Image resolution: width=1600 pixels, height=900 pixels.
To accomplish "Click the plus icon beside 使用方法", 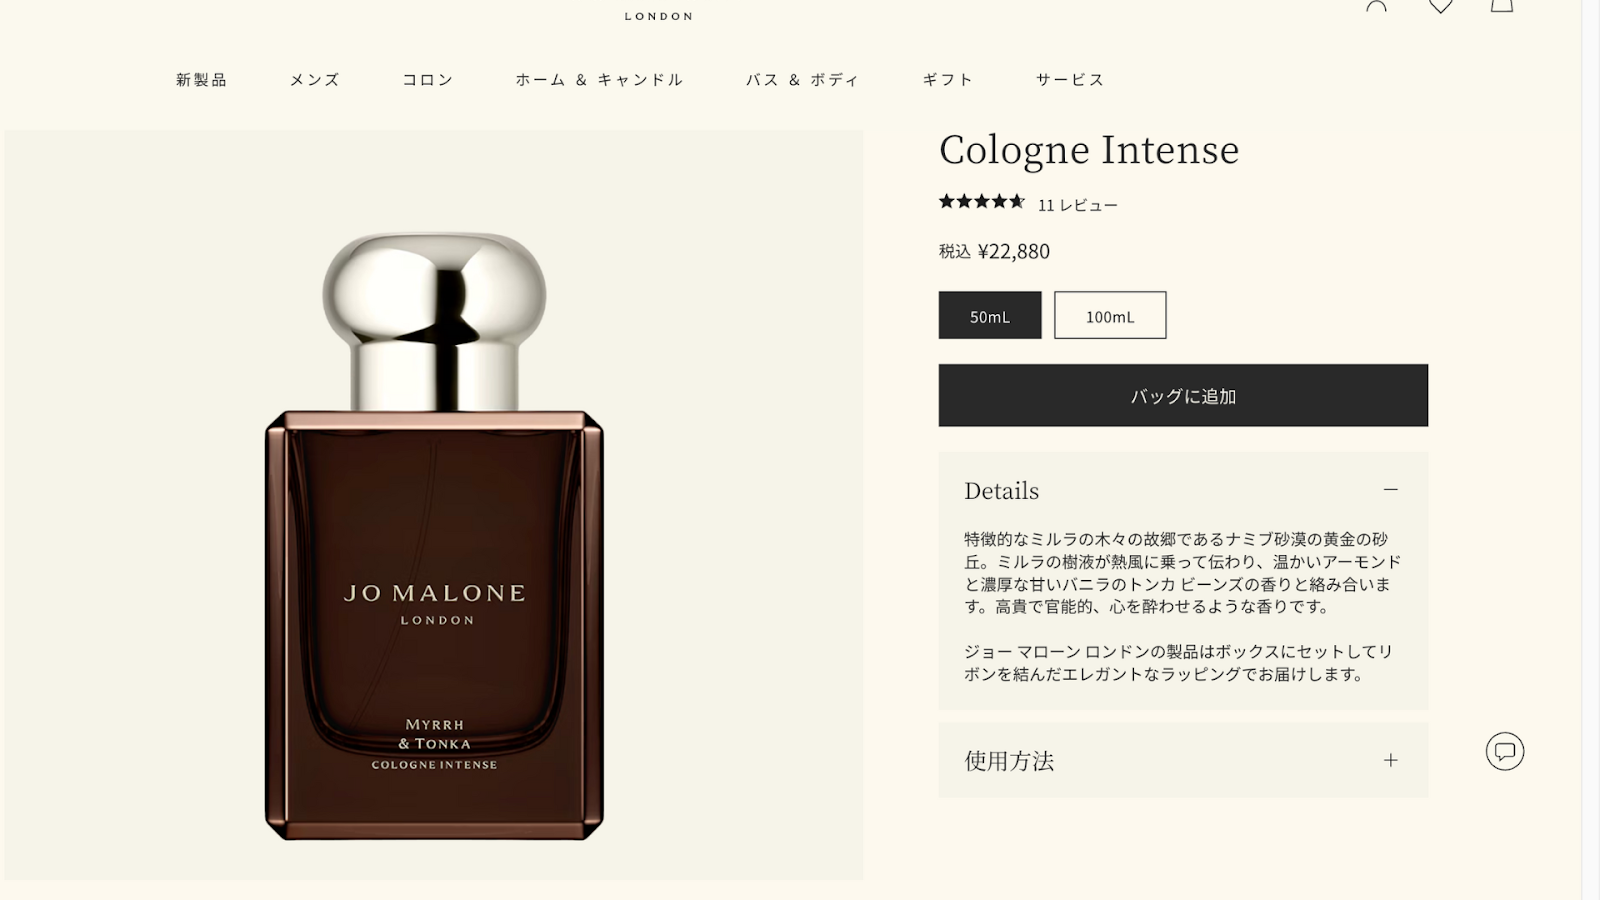I will [x=1391, y=761].
